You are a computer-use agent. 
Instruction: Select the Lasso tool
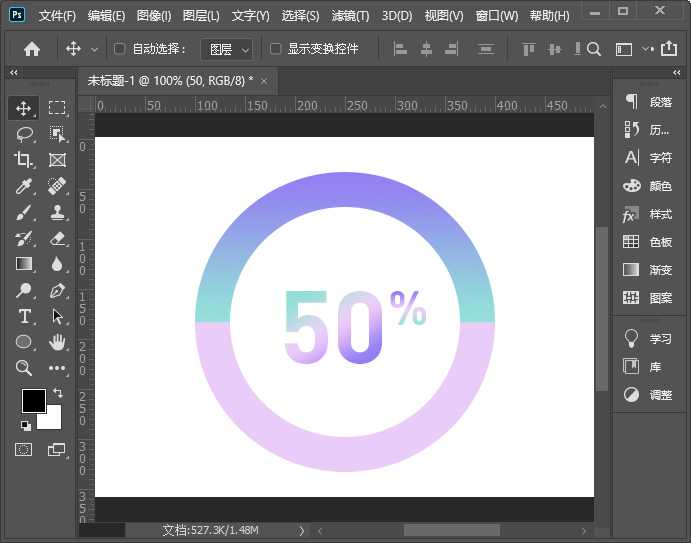[24, 134]
